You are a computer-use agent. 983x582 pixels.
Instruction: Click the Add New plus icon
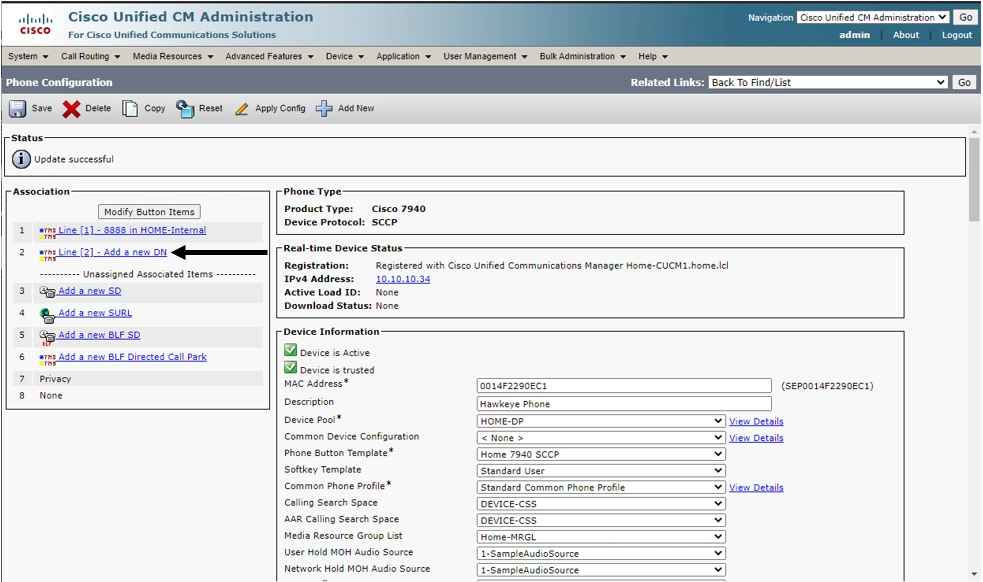[x=324, y=108]
